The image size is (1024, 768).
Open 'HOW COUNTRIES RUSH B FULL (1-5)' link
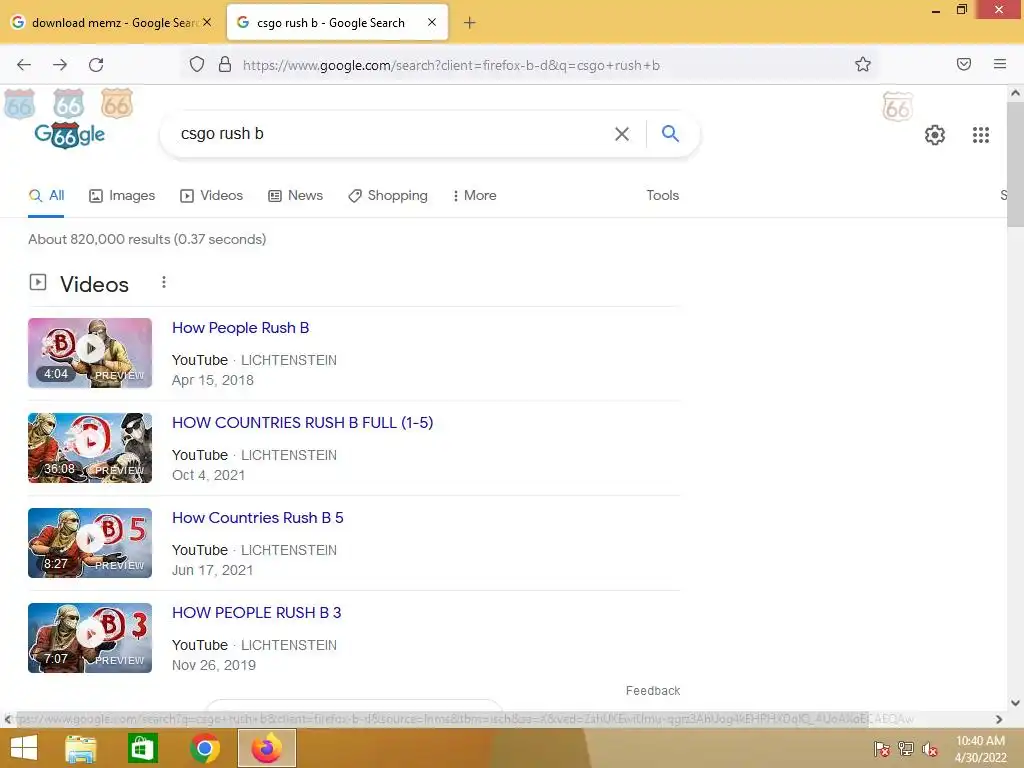click(x=302, y=423)
